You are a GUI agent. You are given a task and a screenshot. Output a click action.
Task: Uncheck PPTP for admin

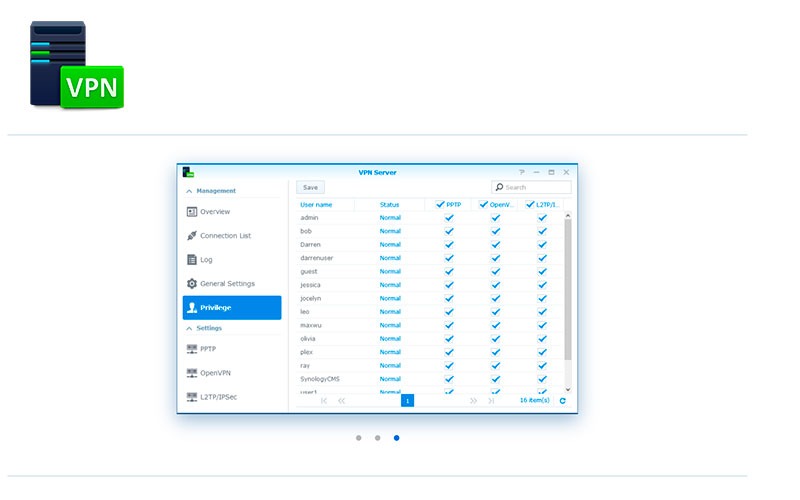click(449, 218)
